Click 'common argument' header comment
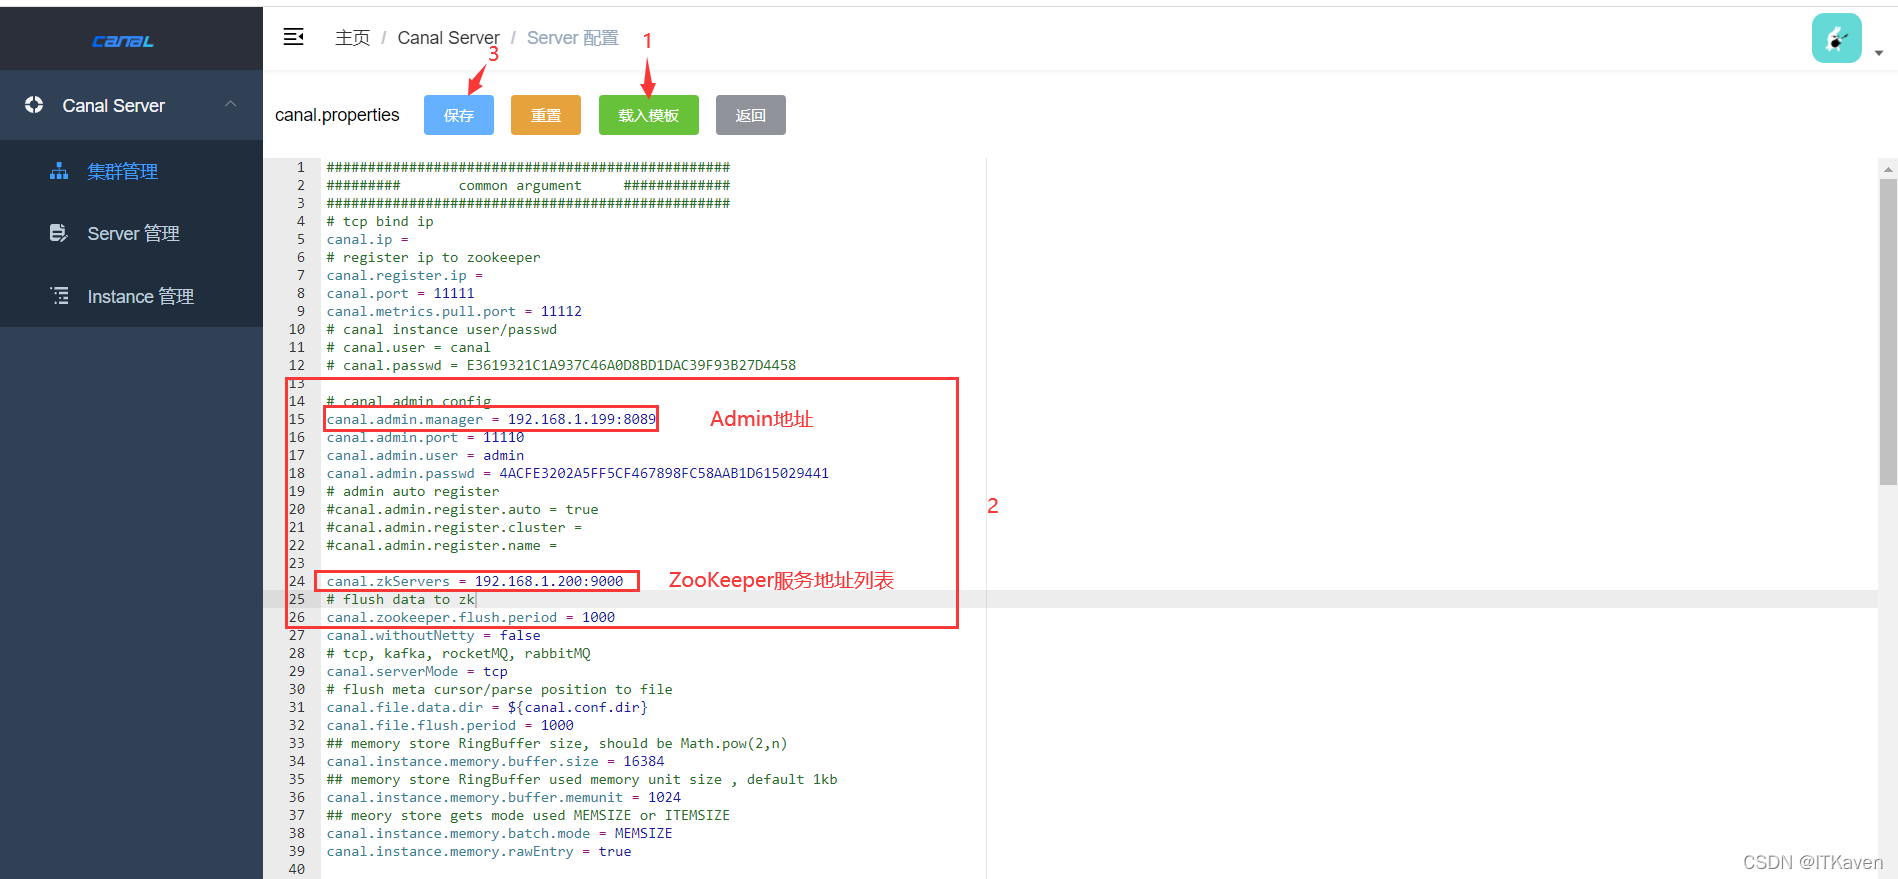1898x879 pixels. pos(520,185)
